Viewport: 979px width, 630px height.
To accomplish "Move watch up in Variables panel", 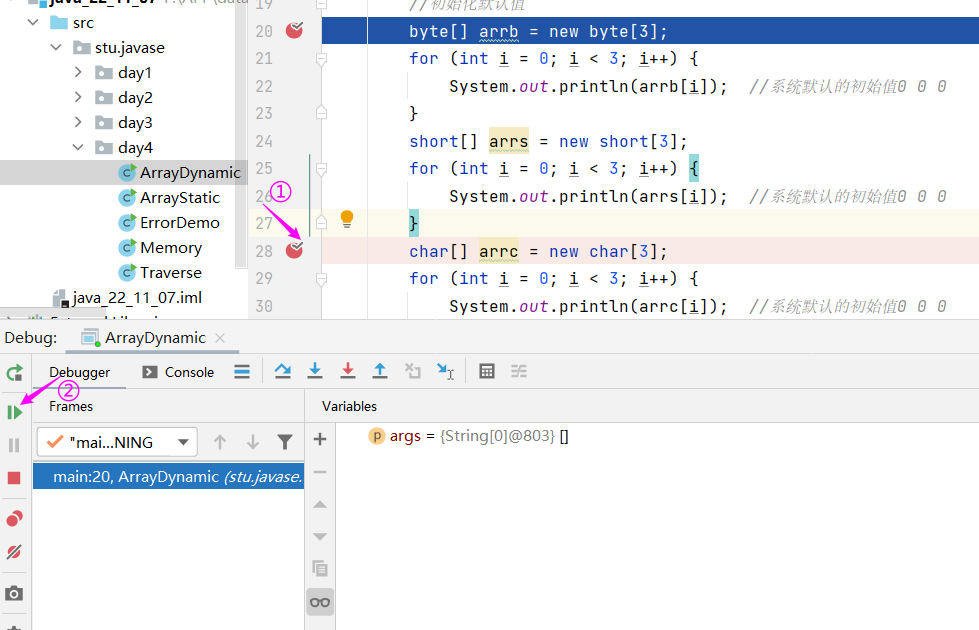I will [320, 504].
